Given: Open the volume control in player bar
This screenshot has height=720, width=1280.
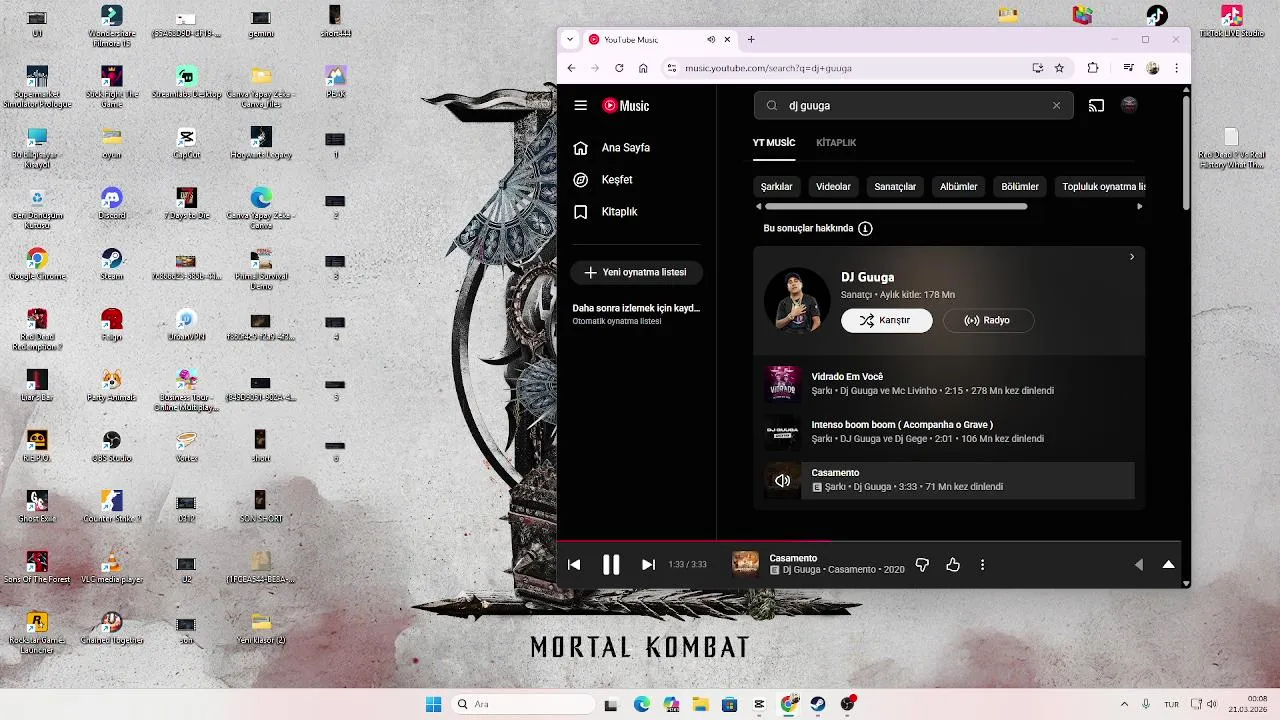Looking at the screenshot, I should point(1139,565).
